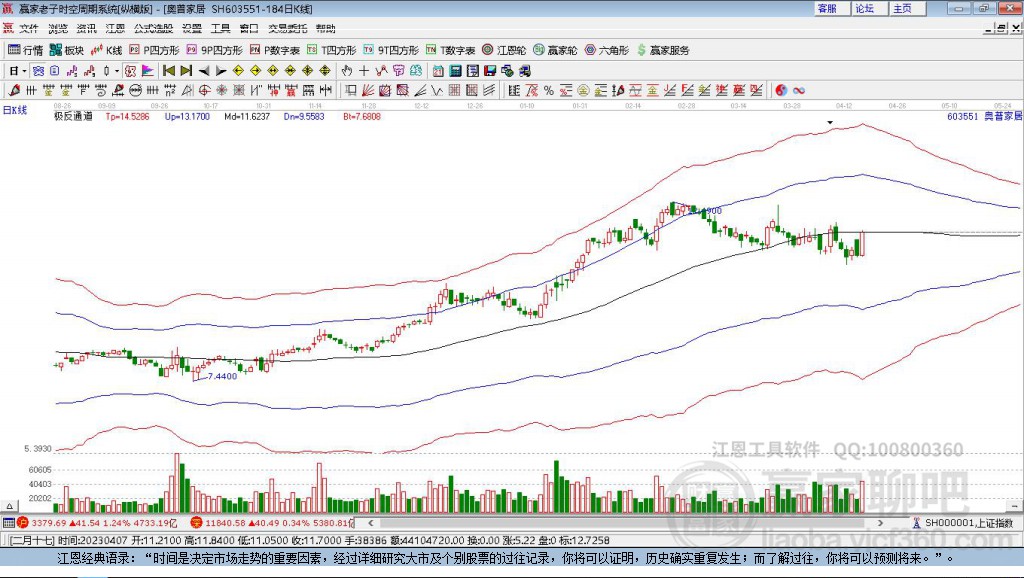Open the 交易委托 menu
The width and height of the screenshot is (1024, 578).
coord(288,28)
